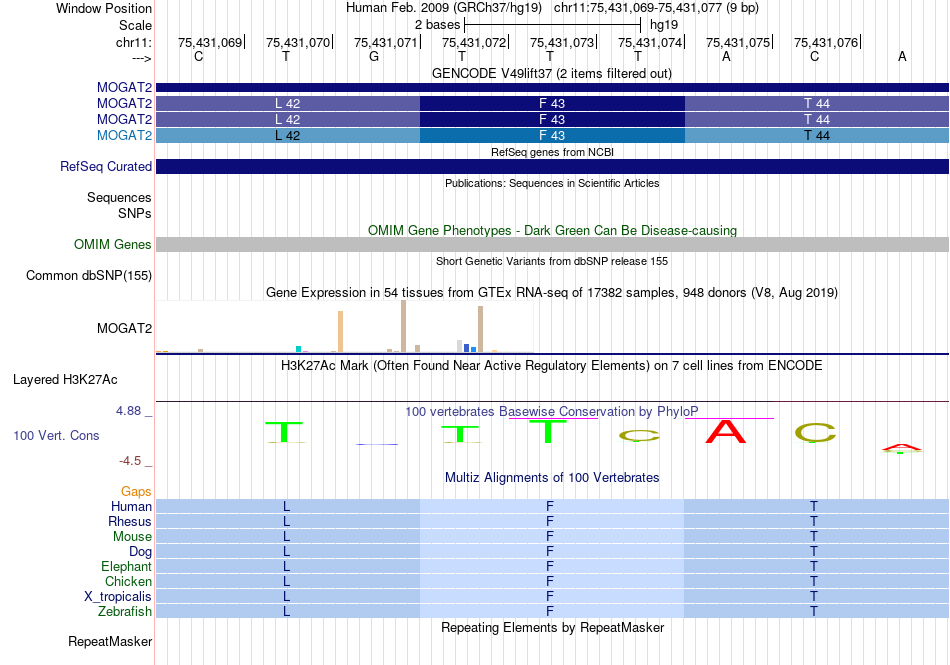Click the Common dbSNP(155) label

[88, 275]
